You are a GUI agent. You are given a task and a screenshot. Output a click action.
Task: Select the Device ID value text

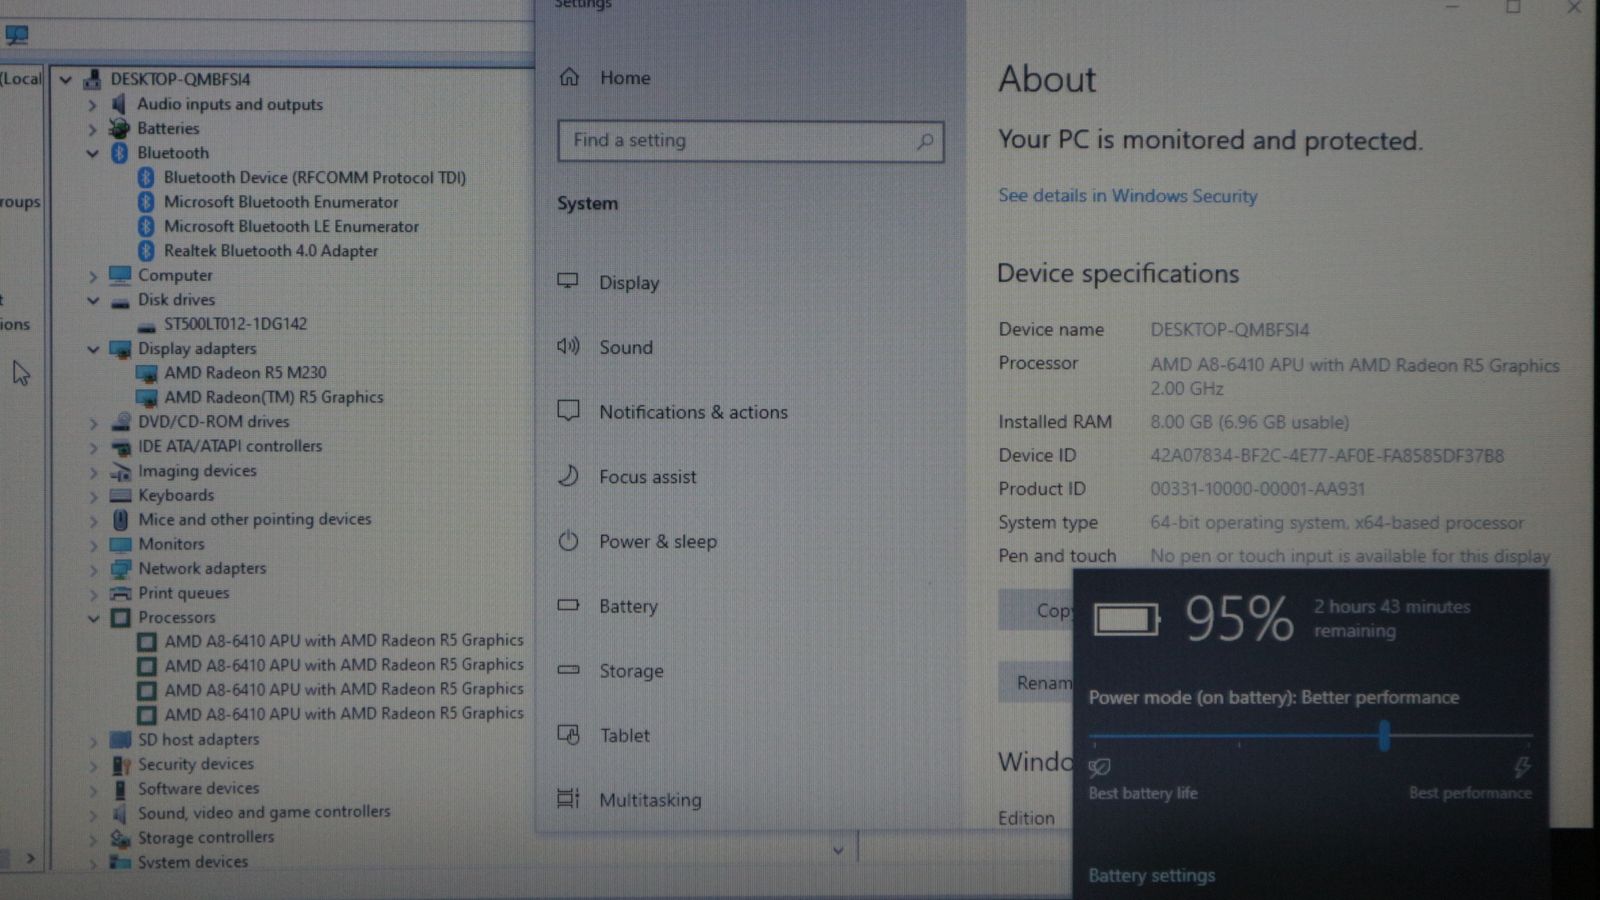click(x=1327, y=456)
